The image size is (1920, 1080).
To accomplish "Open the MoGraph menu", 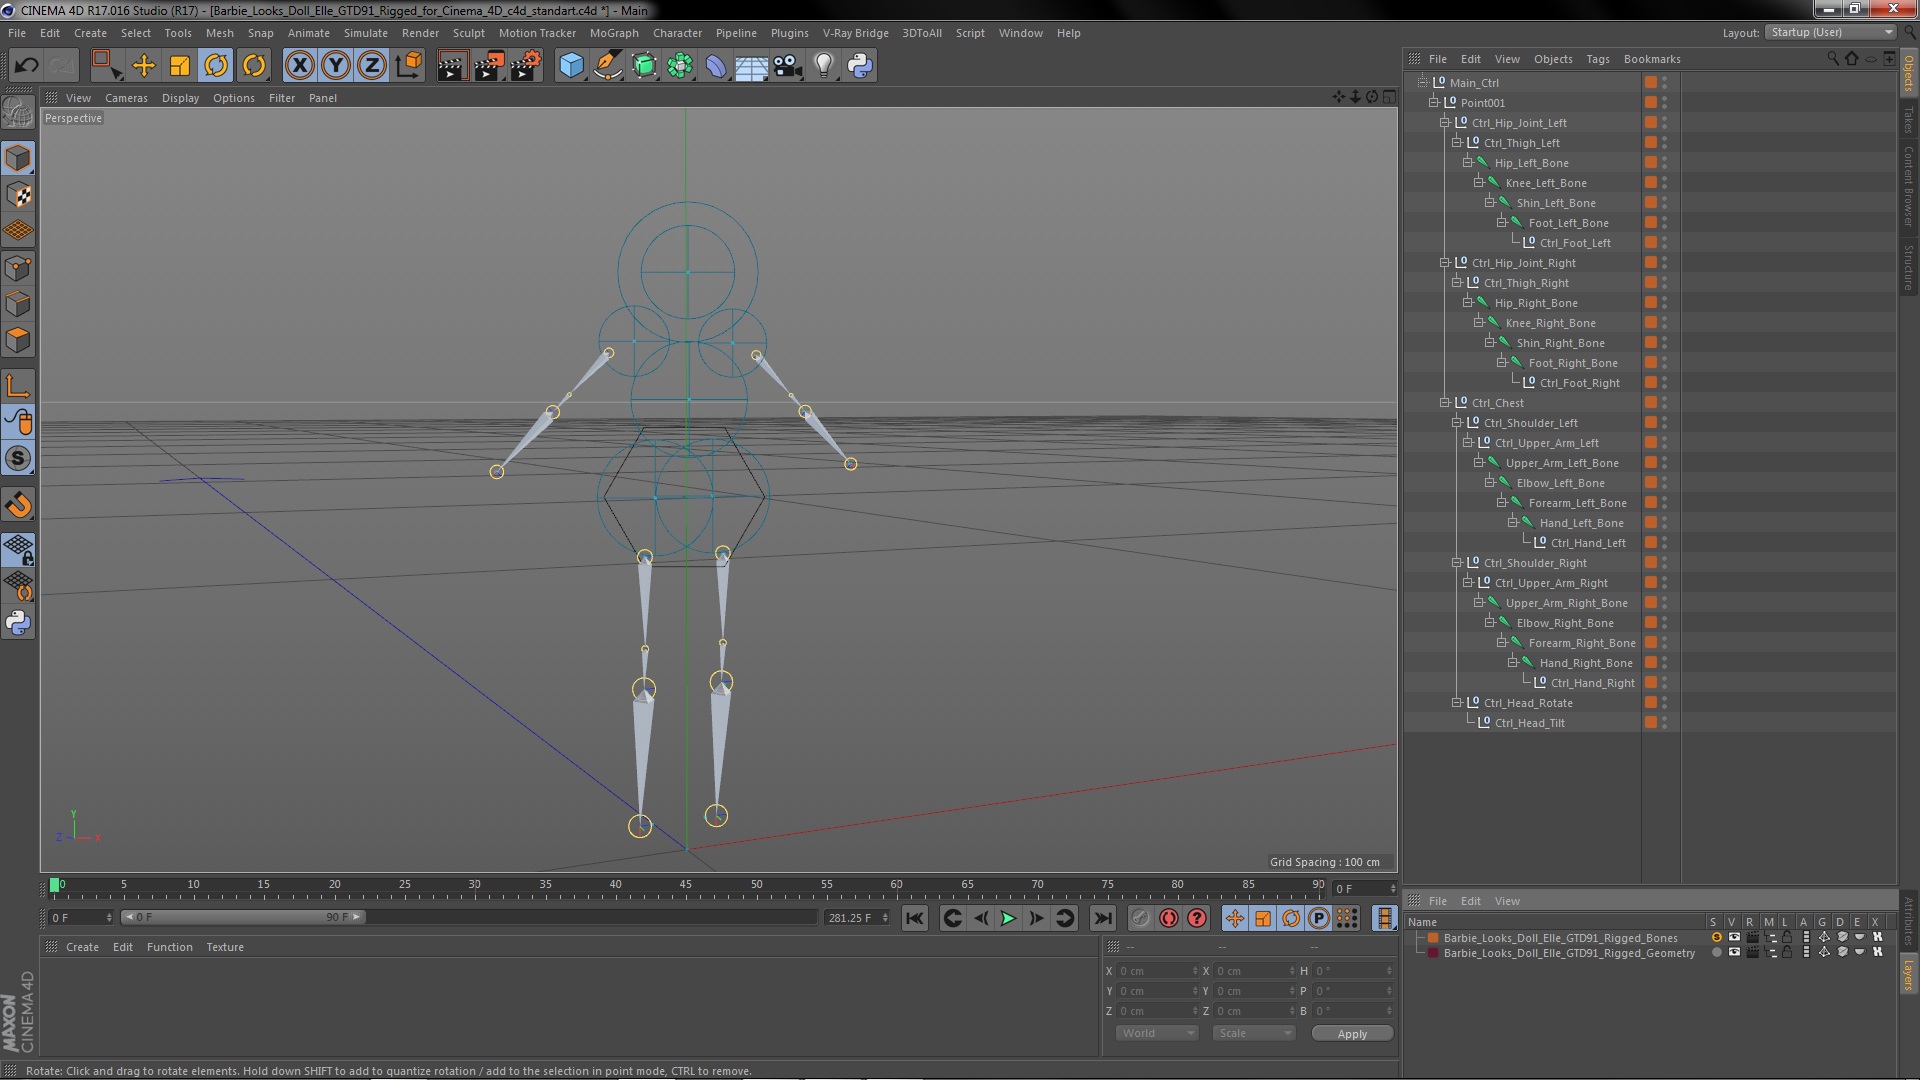I will click(x=614, y=33).
